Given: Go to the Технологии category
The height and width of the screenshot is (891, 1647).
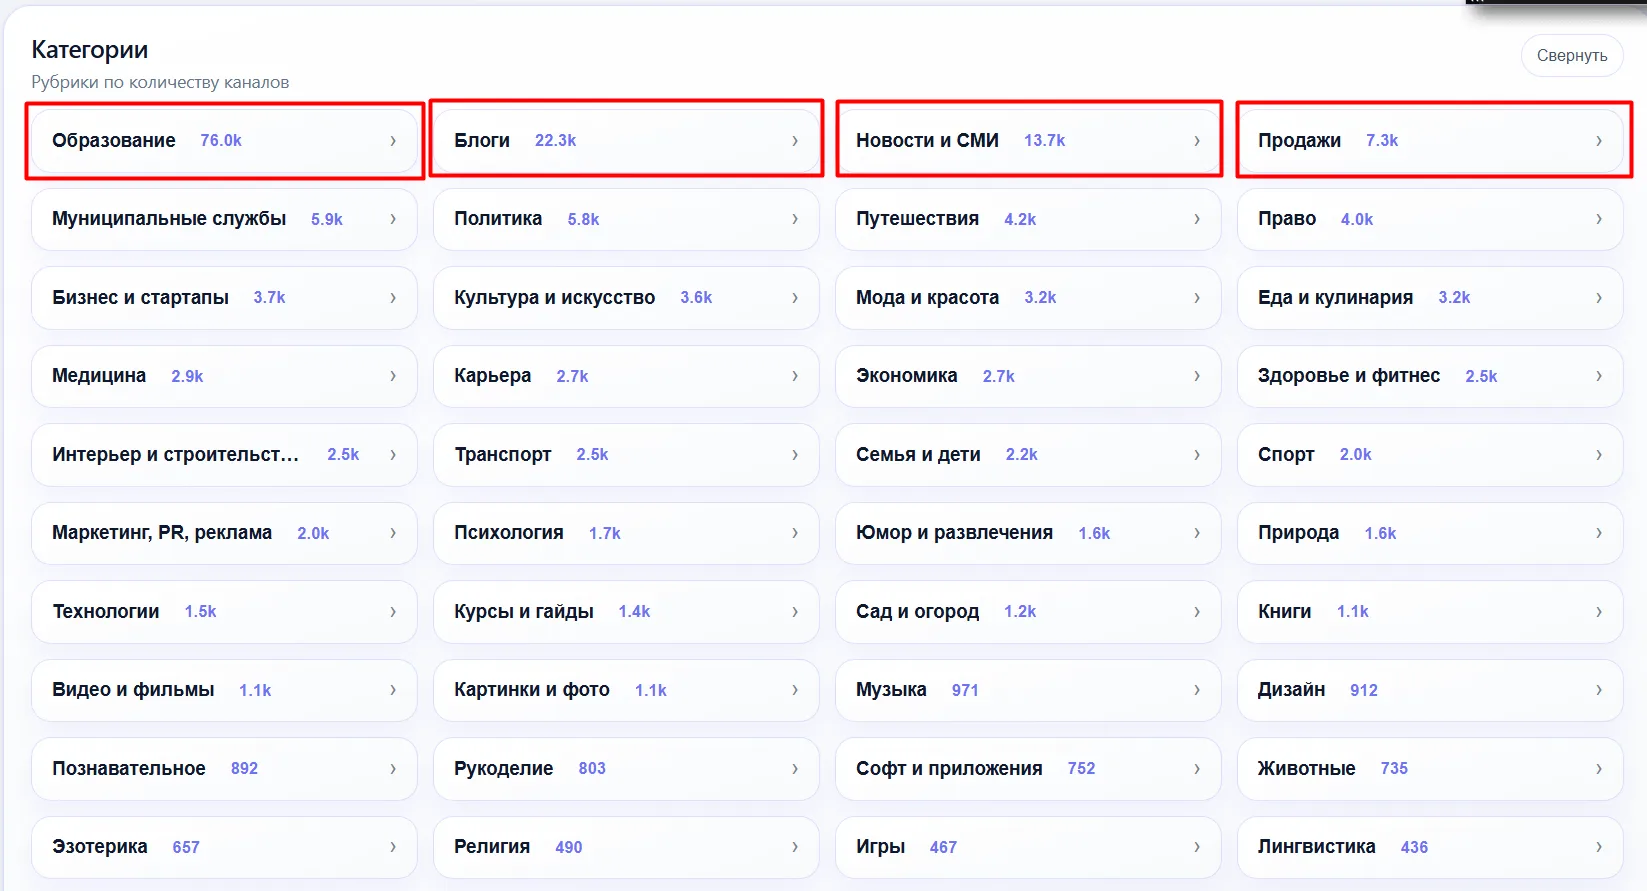Looking at the screenshot, I should (x=224, y=612).
